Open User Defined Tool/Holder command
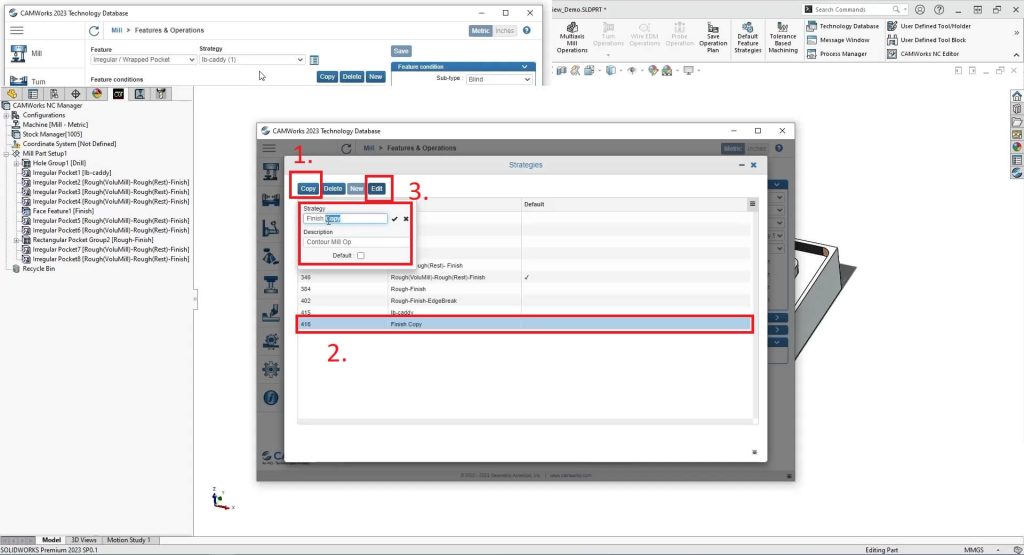This screenshot has width=1024, height=555. coord(929,26)
